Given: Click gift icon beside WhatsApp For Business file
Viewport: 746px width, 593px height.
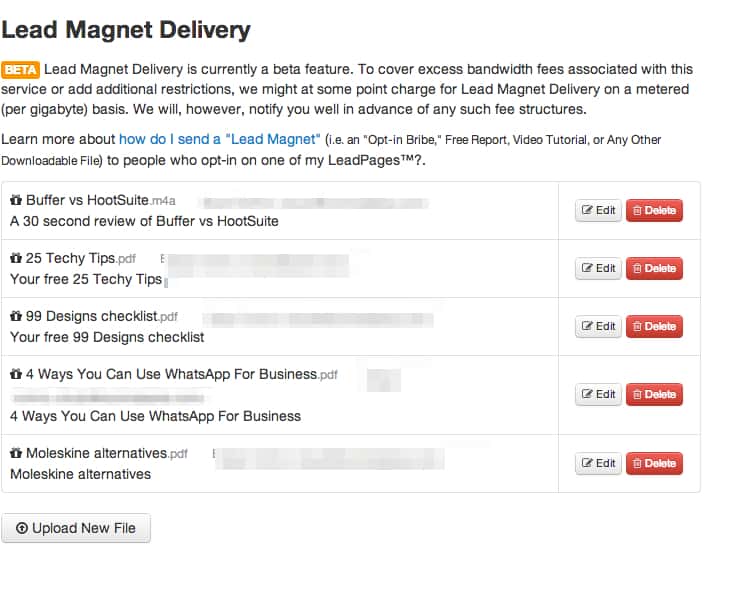Looking at the screenshot, I should click(16, 375).
